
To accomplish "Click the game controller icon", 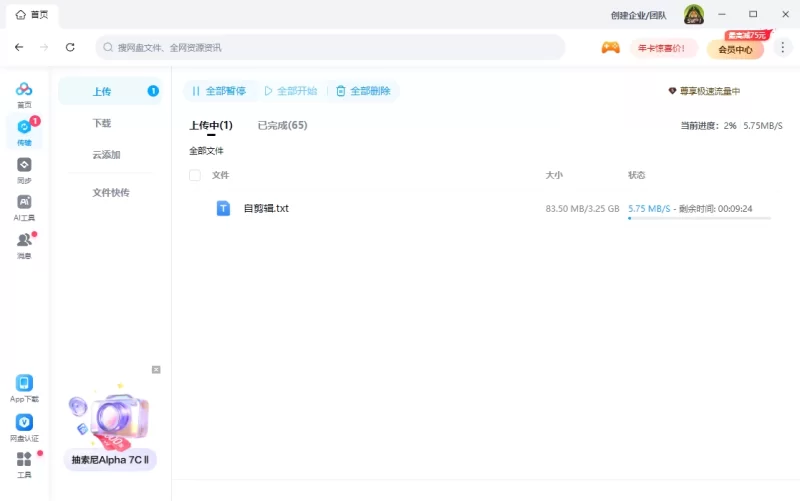I will 610,48.
